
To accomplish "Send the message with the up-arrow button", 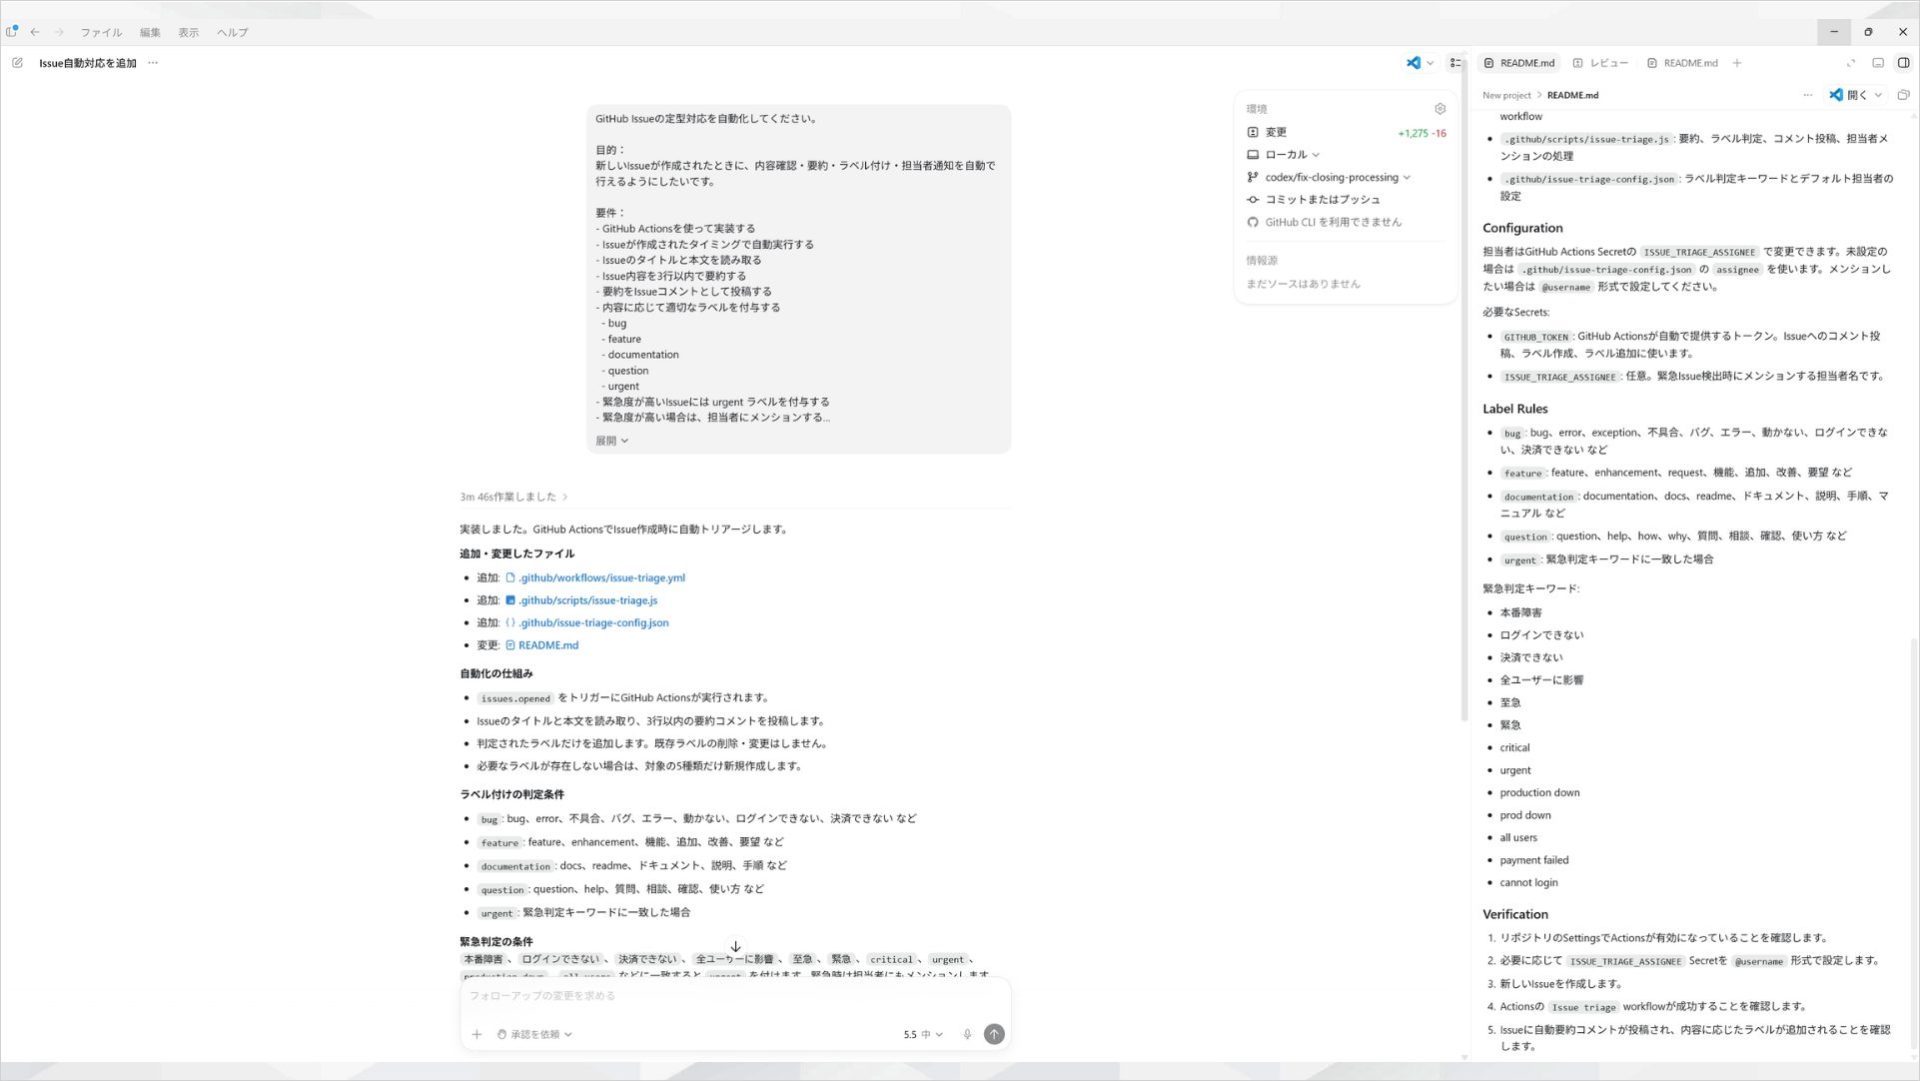I will (994, 1035).
